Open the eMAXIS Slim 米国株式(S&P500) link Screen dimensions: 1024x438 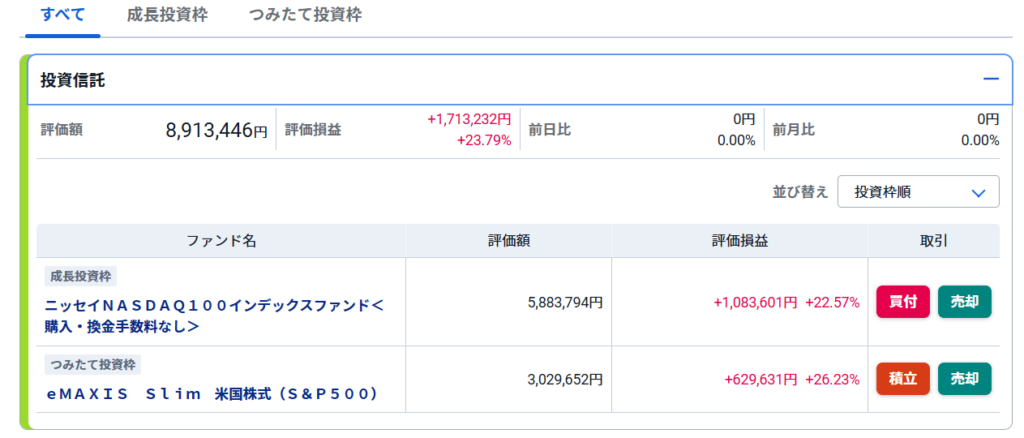213,394
